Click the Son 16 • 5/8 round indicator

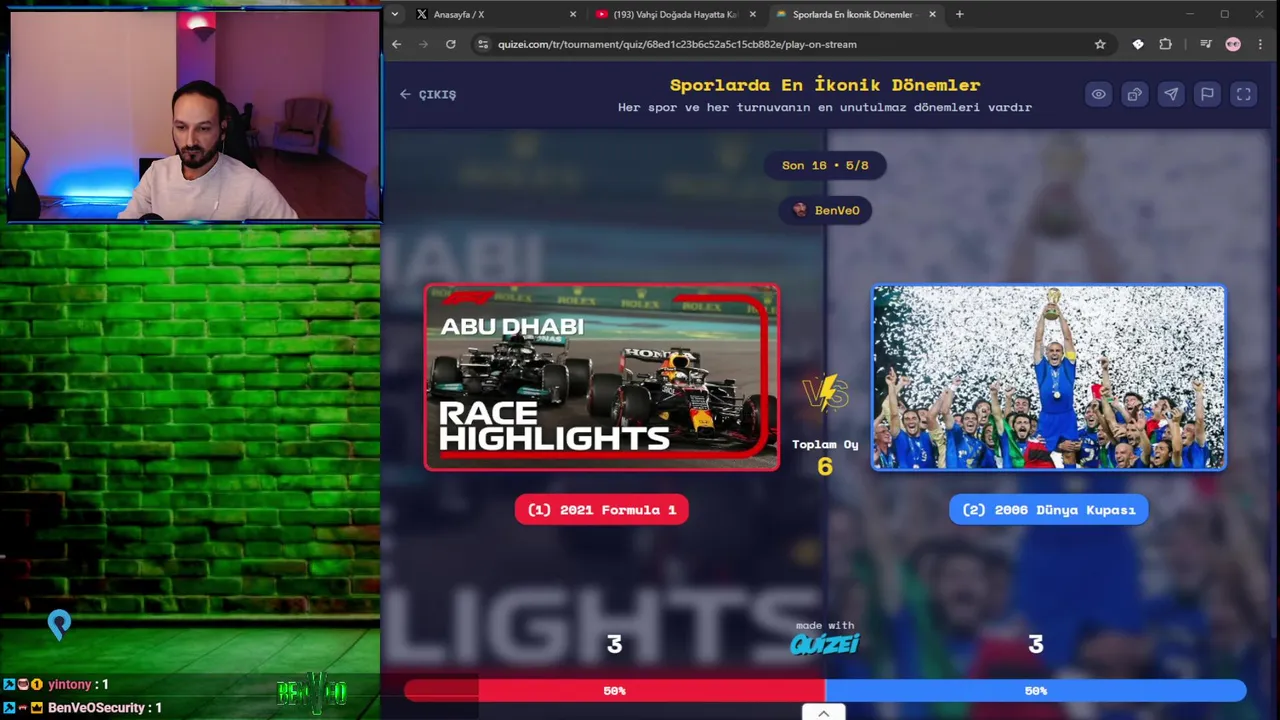click(x=825, y=165)
